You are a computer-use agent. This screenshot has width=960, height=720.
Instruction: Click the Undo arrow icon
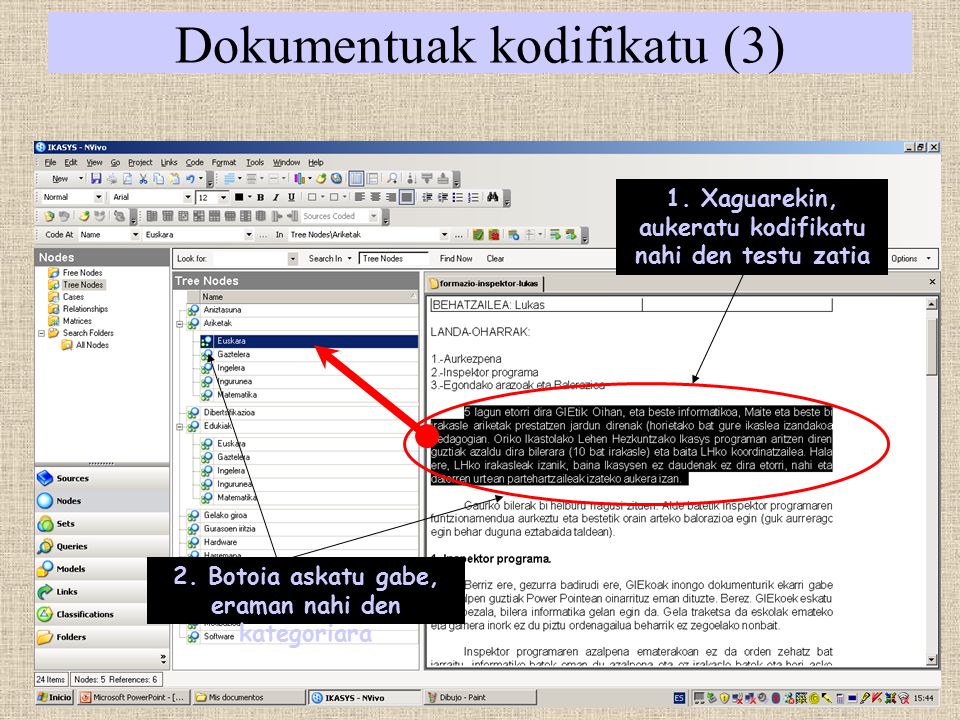(190, 179)
